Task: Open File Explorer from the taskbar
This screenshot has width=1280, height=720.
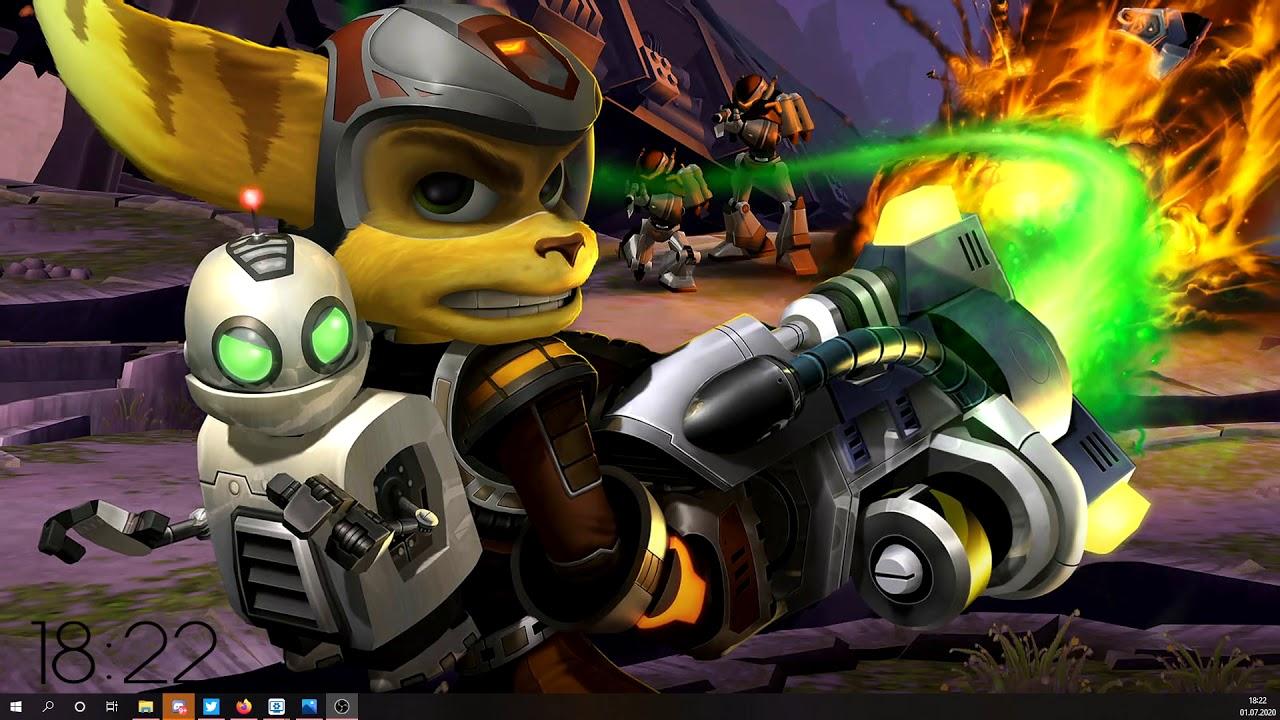Action: pos(146,707)
